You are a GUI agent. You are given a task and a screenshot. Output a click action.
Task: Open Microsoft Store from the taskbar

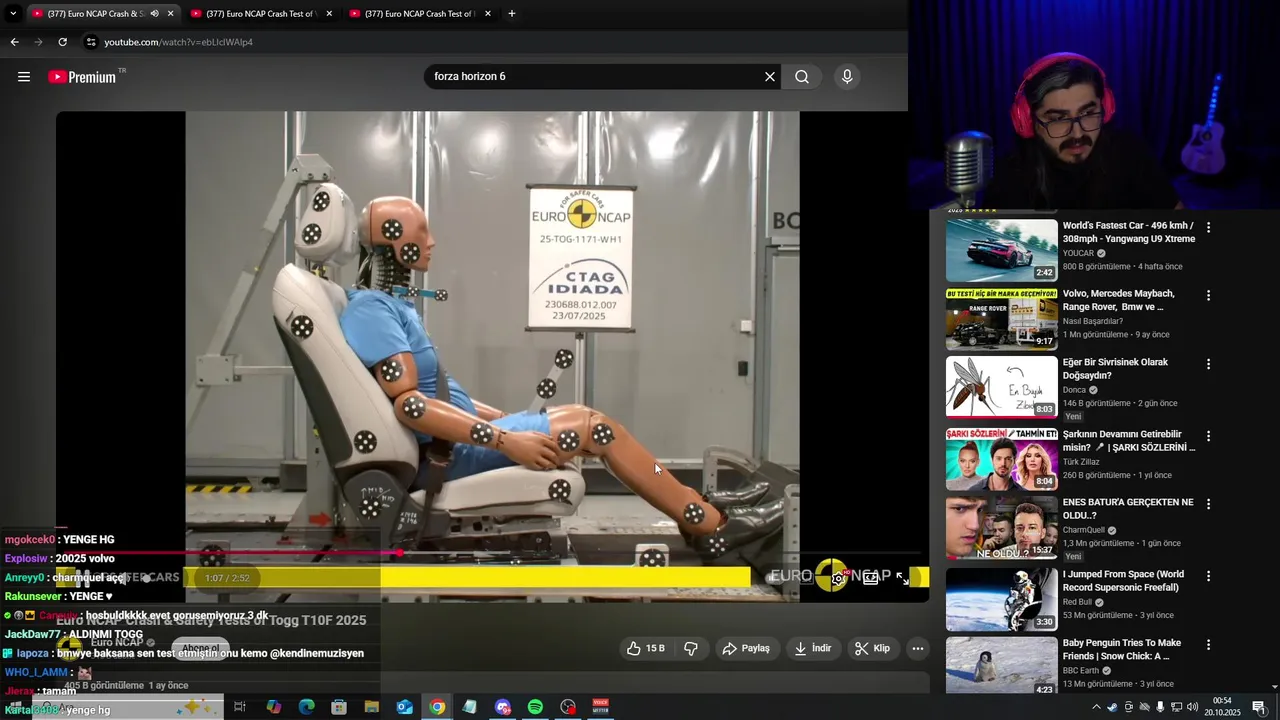pos(339,707)
